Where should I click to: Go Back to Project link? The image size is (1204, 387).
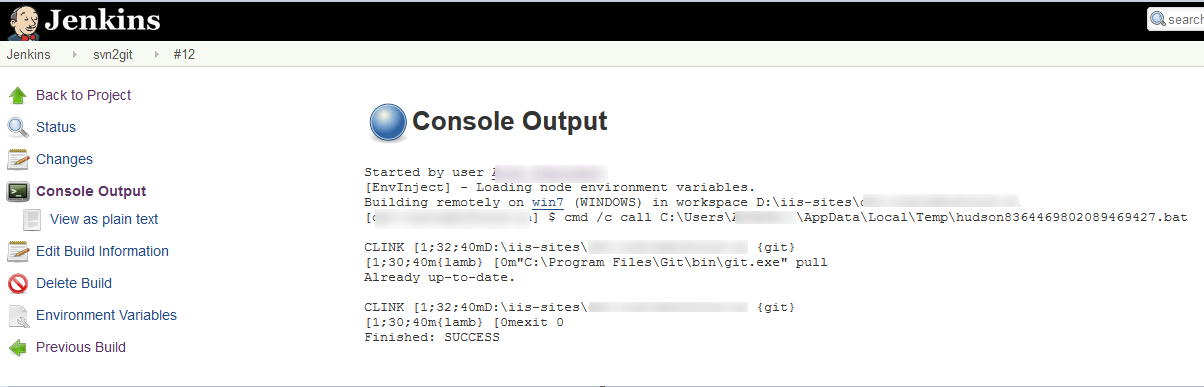click(x=83, y=95)
